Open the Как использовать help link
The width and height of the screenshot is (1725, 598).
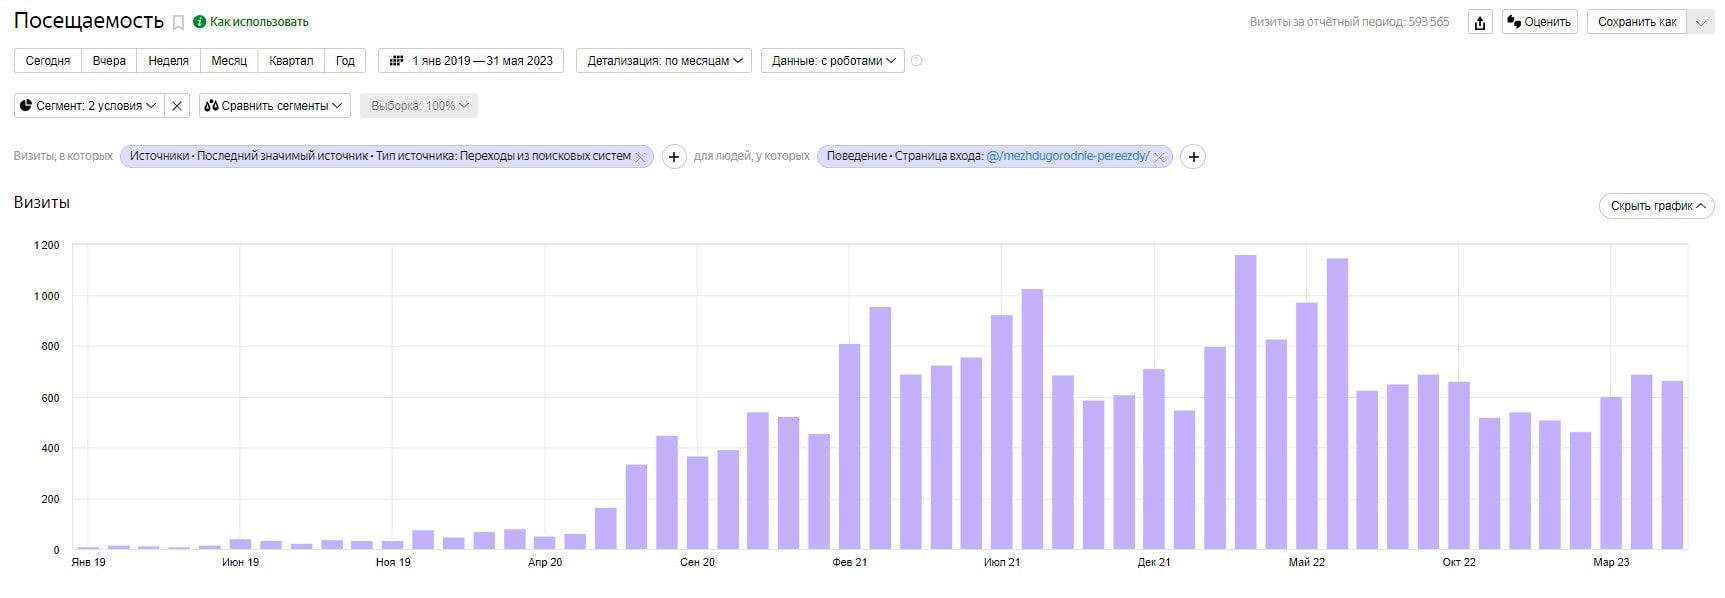click(x=258, y=22)
